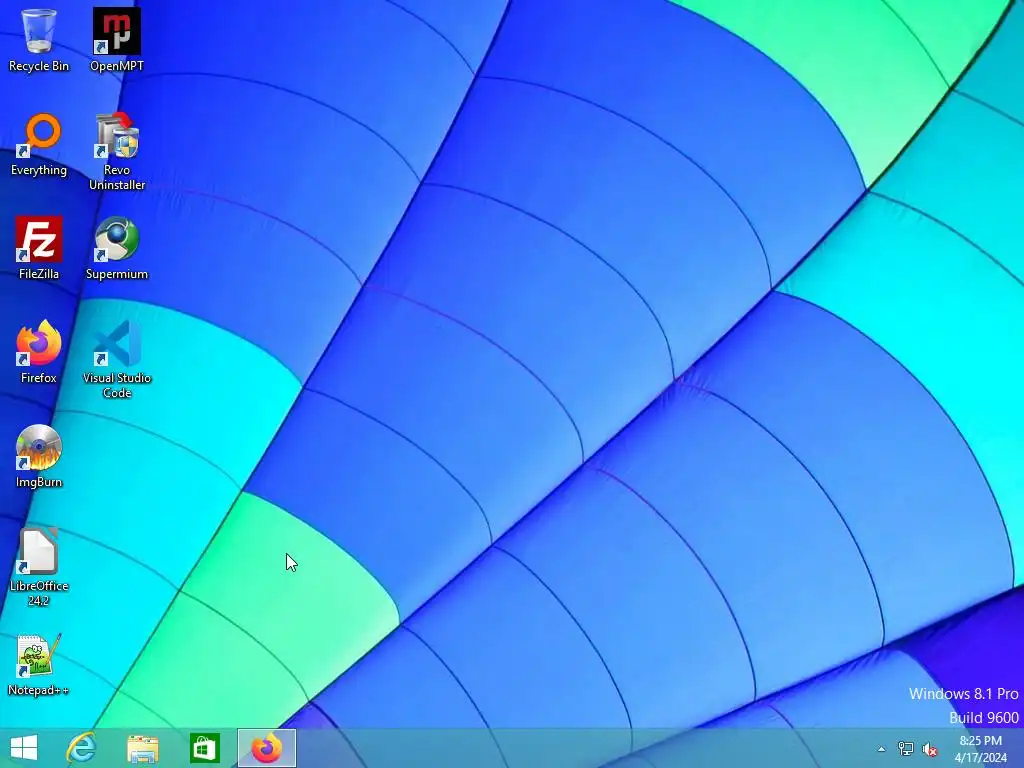Select the ImgBurn desktop shortcut
Screen dimensions: 1024x768
point(39,456)
